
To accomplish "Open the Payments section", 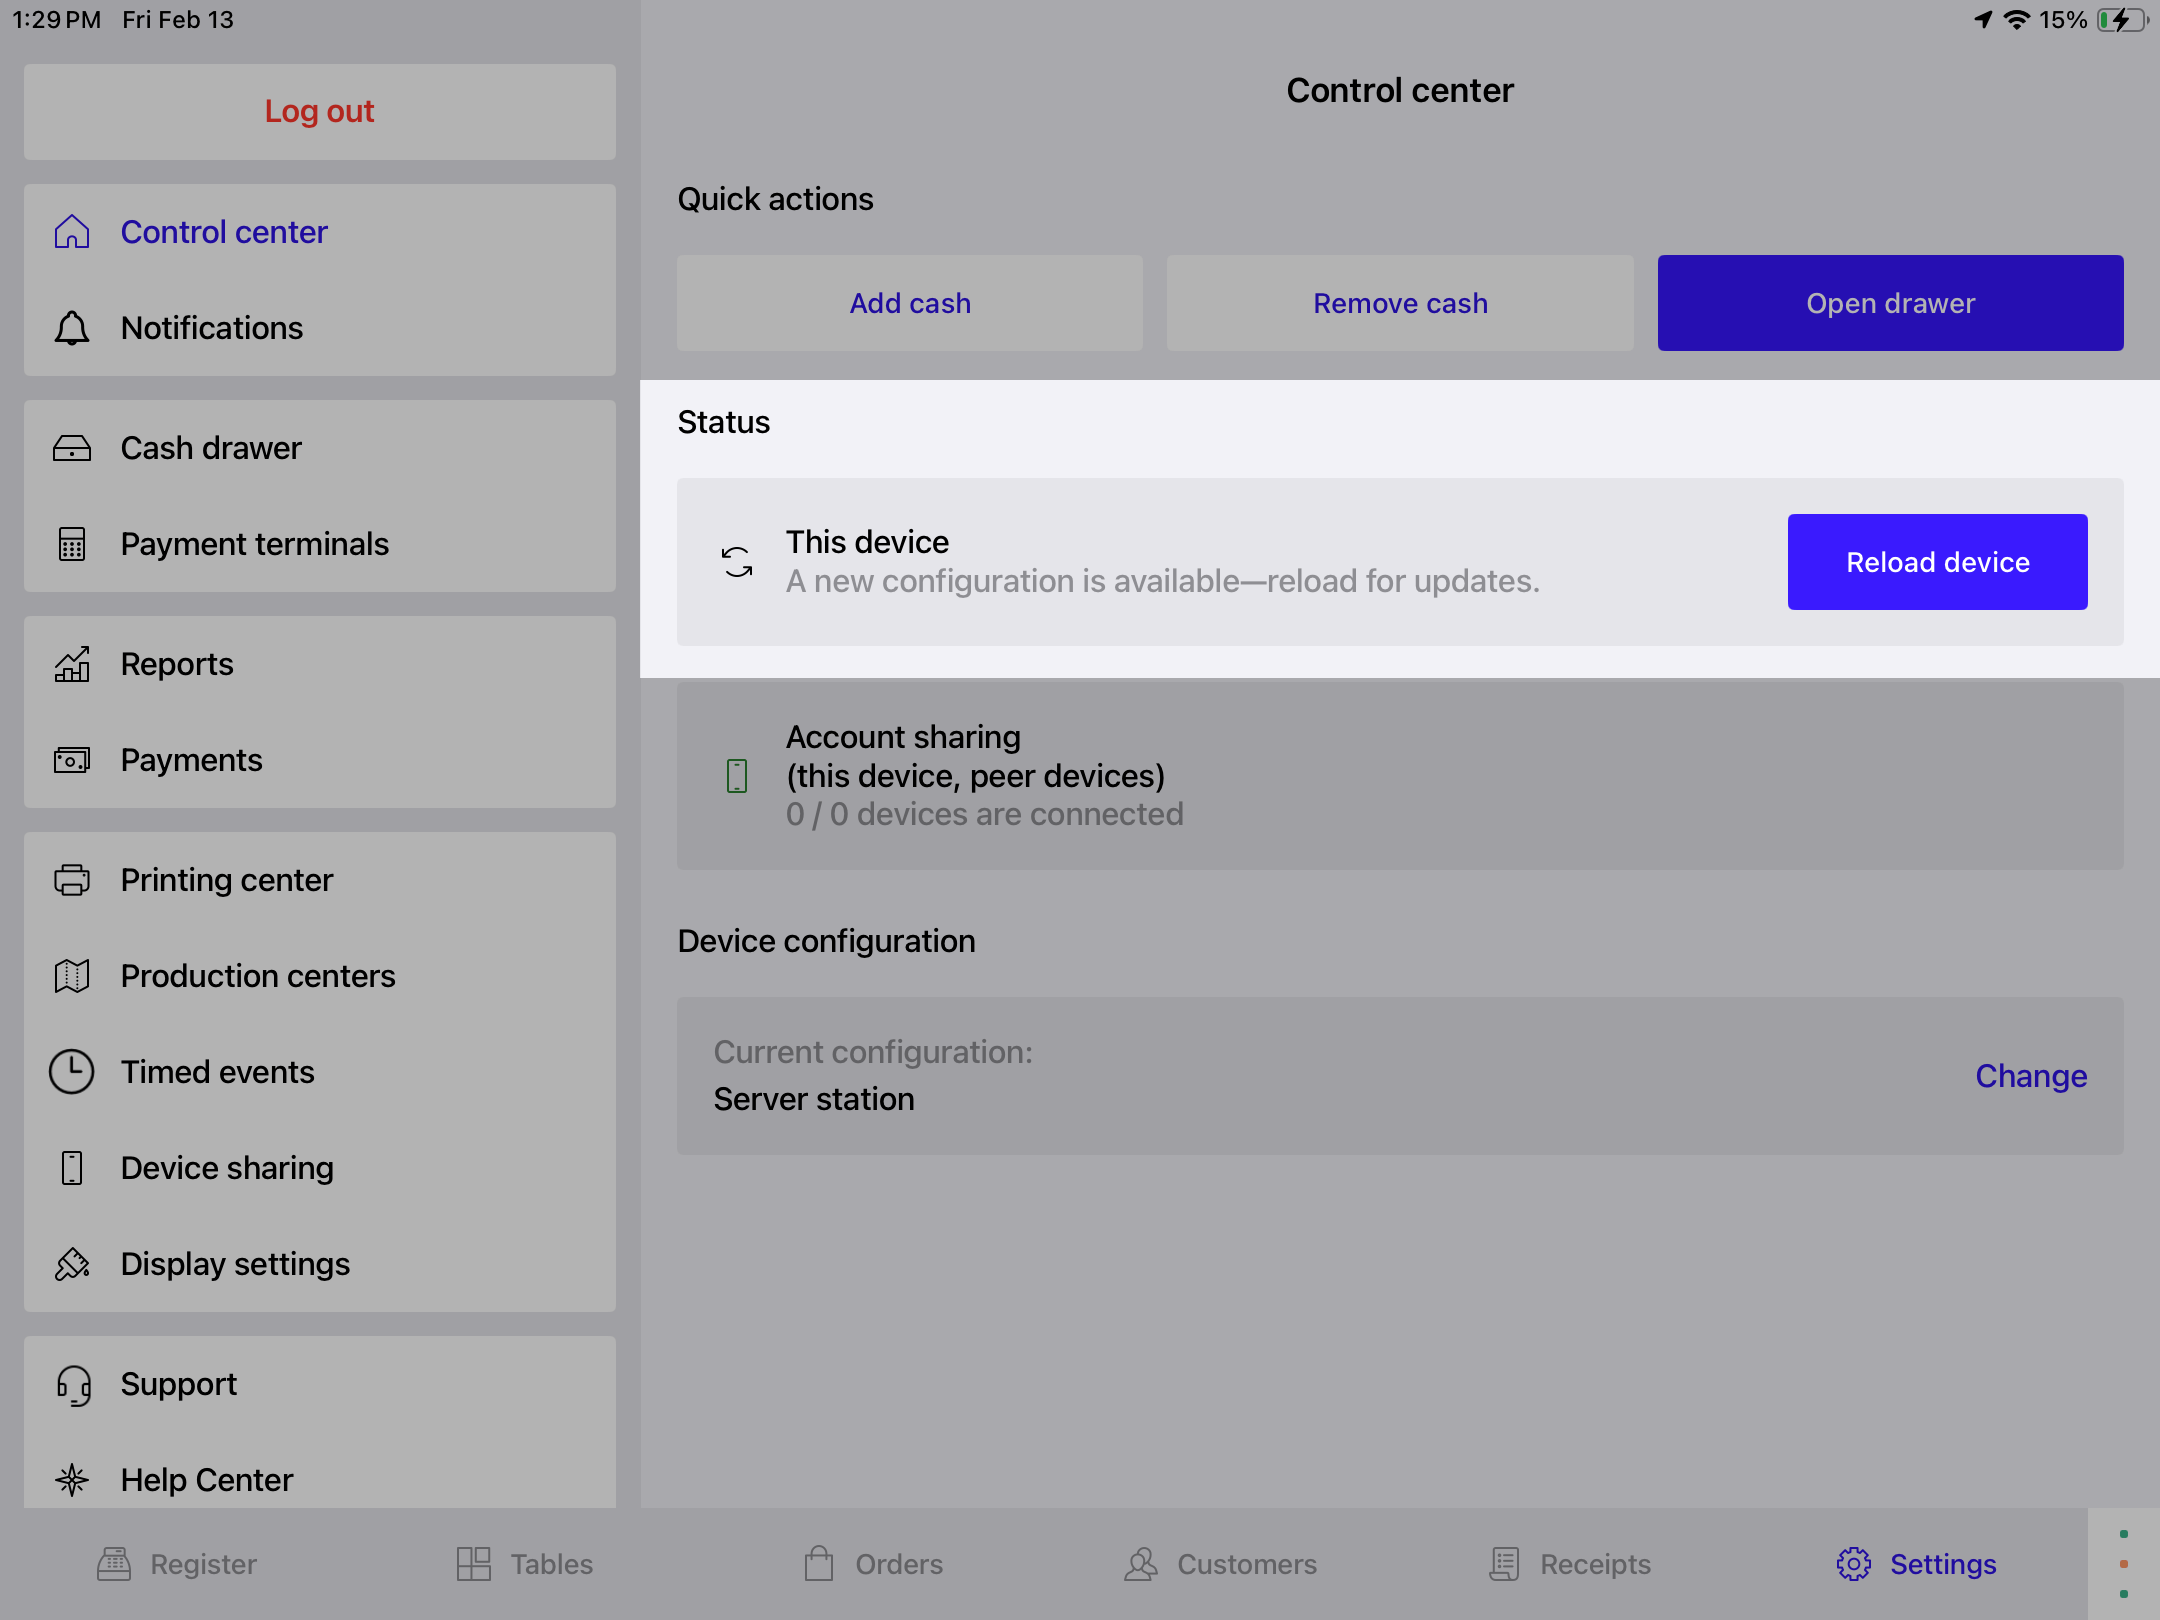I will click(x=192, y=759).
